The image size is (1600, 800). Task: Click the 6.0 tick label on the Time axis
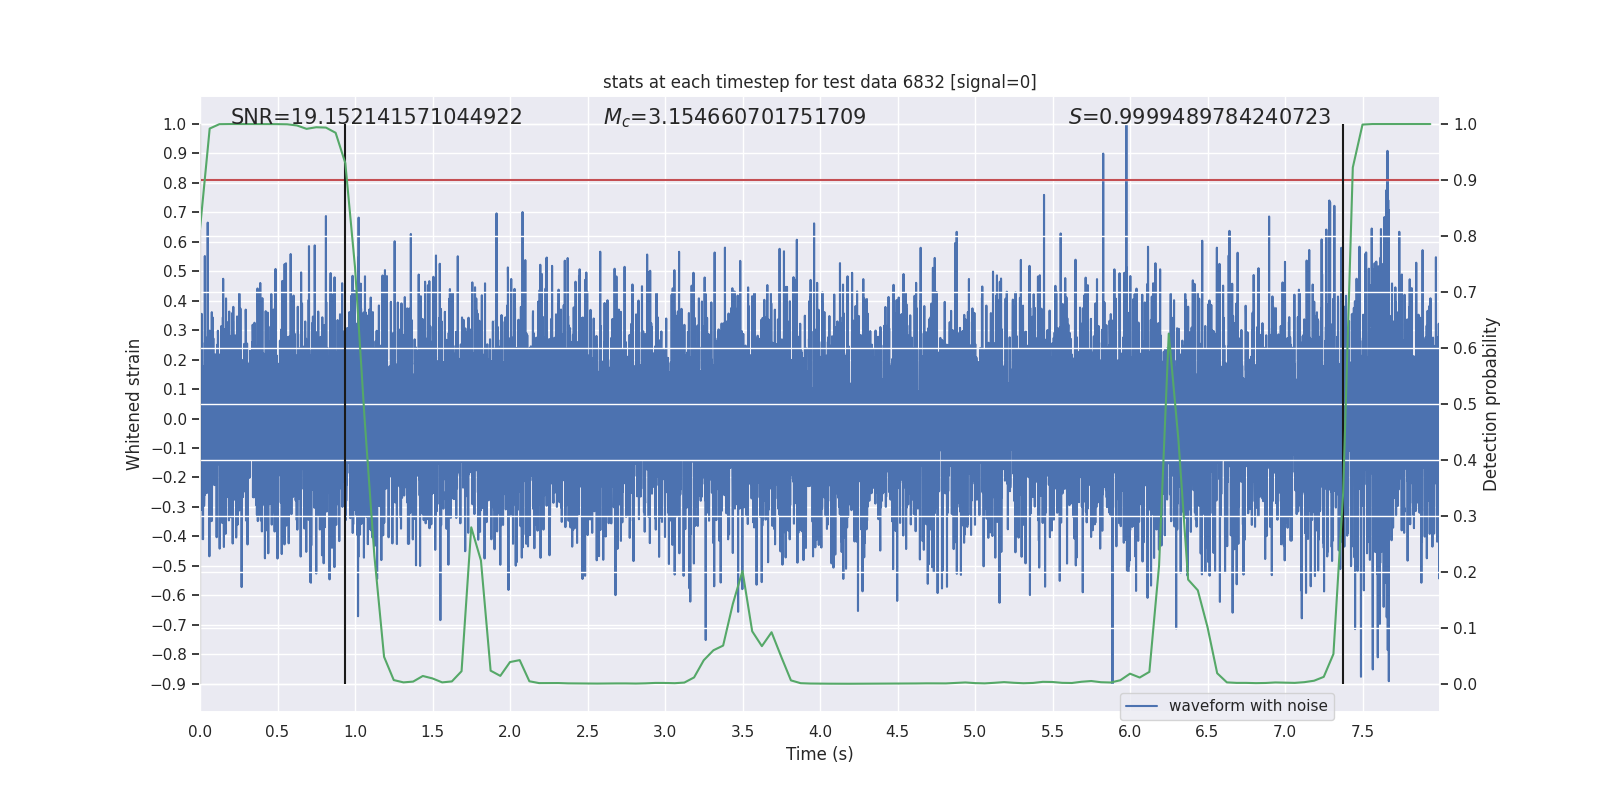(x=1130, y=731)
